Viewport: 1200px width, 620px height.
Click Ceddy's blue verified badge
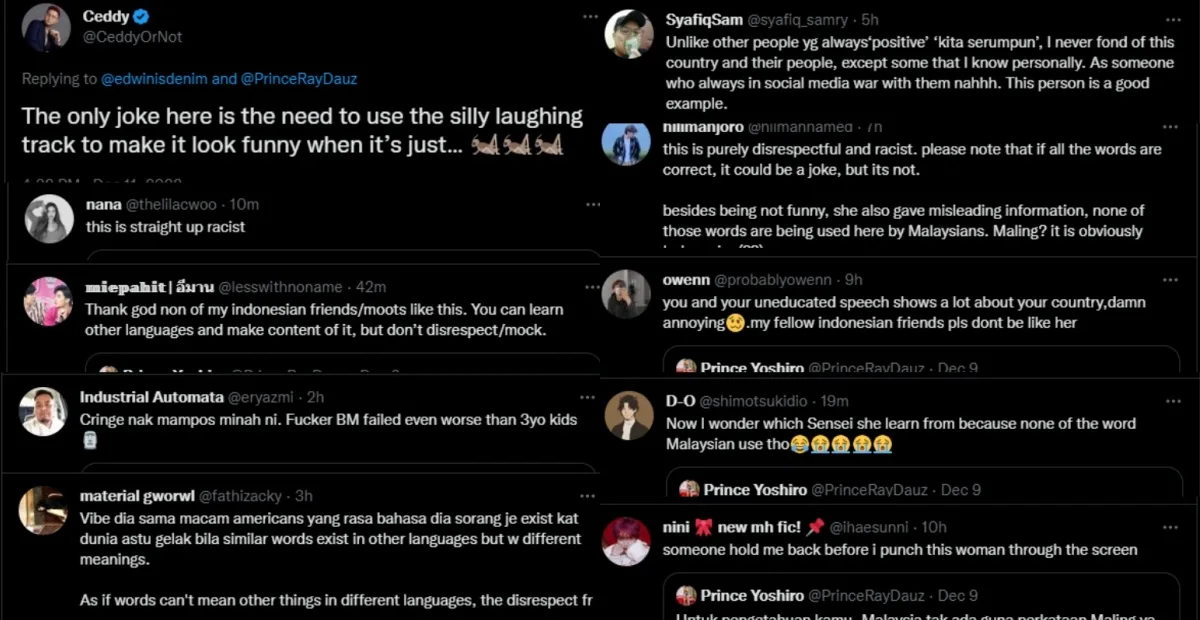click(x=143, y=17)
